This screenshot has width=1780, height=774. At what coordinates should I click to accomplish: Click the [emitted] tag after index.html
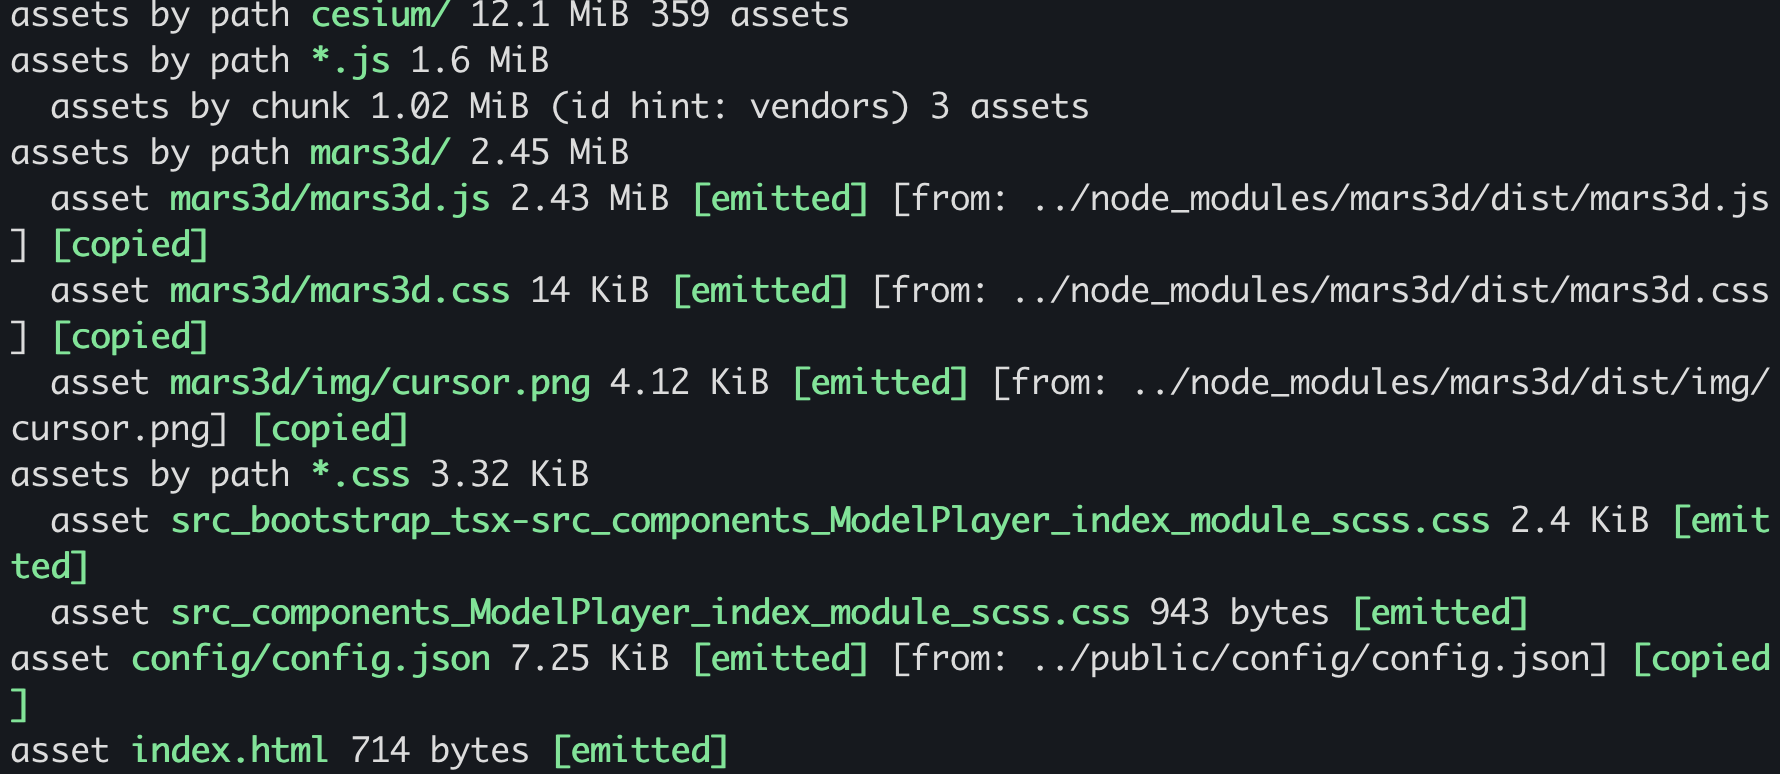[x=640, y=751]
